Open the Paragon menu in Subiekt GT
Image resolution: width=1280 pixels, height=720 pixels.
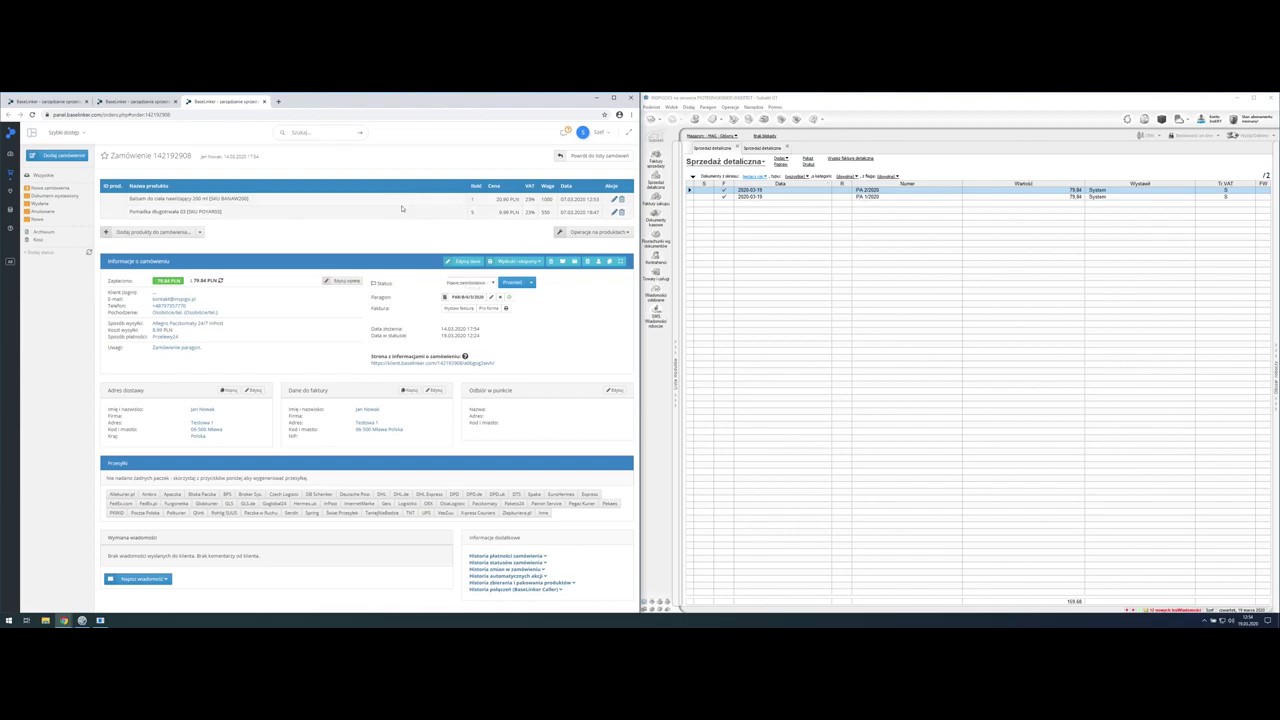pos(708,107)
